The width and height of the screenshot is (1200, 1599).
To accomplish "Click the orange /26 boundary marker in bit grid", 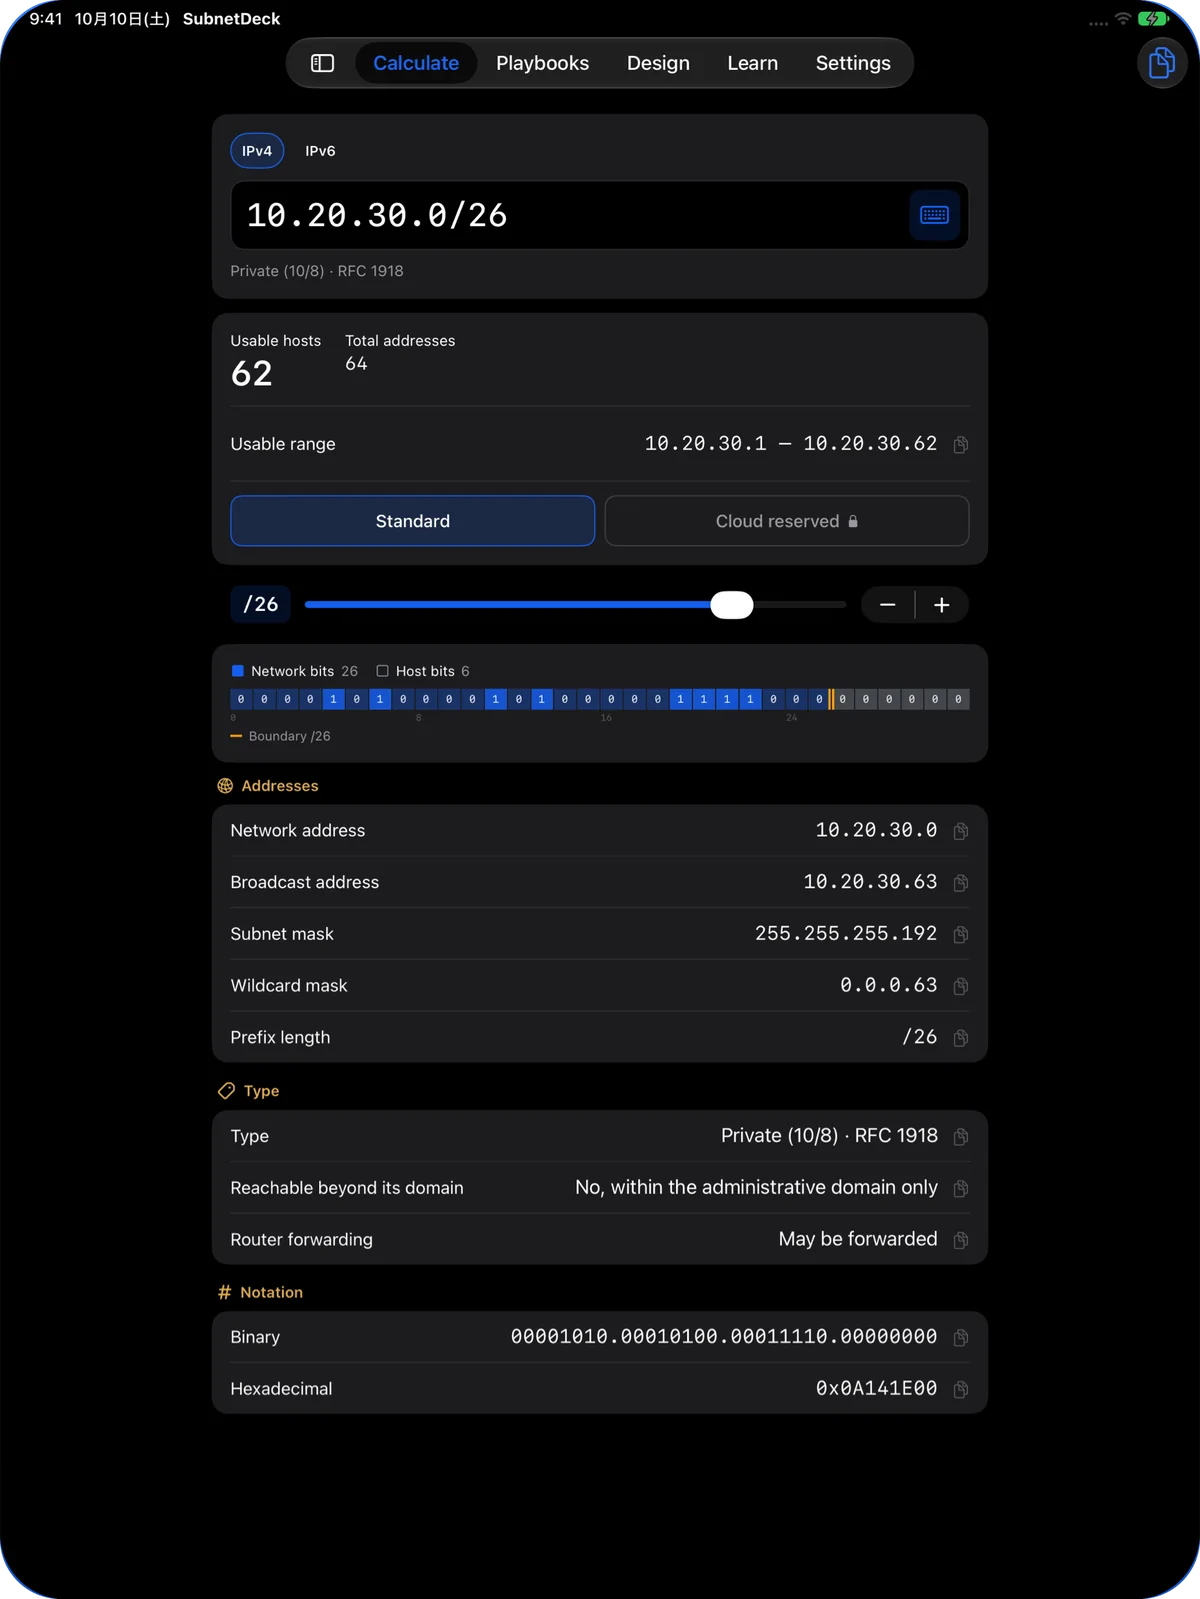I will (x=831, y=699).
